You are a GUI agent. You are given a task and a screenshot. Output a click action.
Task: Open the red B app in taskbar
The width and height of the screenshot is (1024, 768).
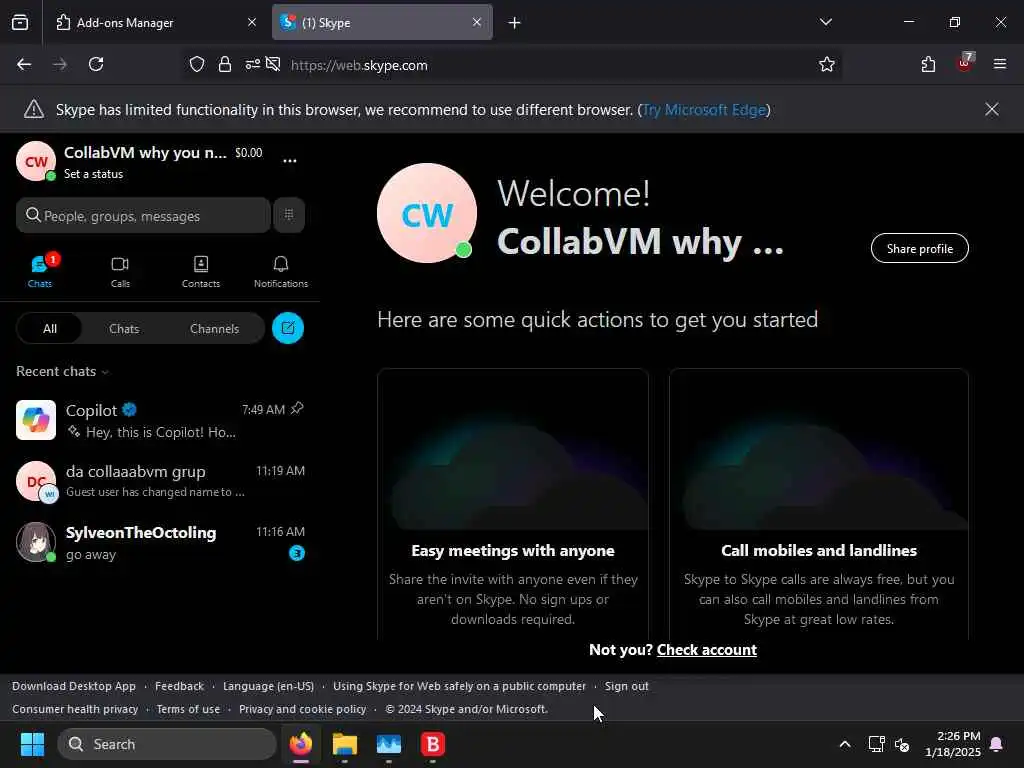pyautogui.click(x=432, y=744)
